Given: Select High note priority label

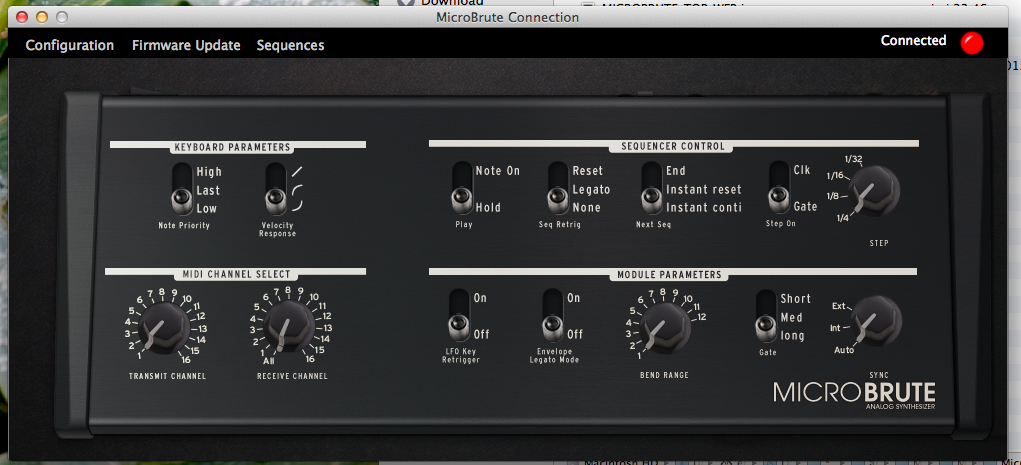Looking at the screenshot, I should click(209, 172).
